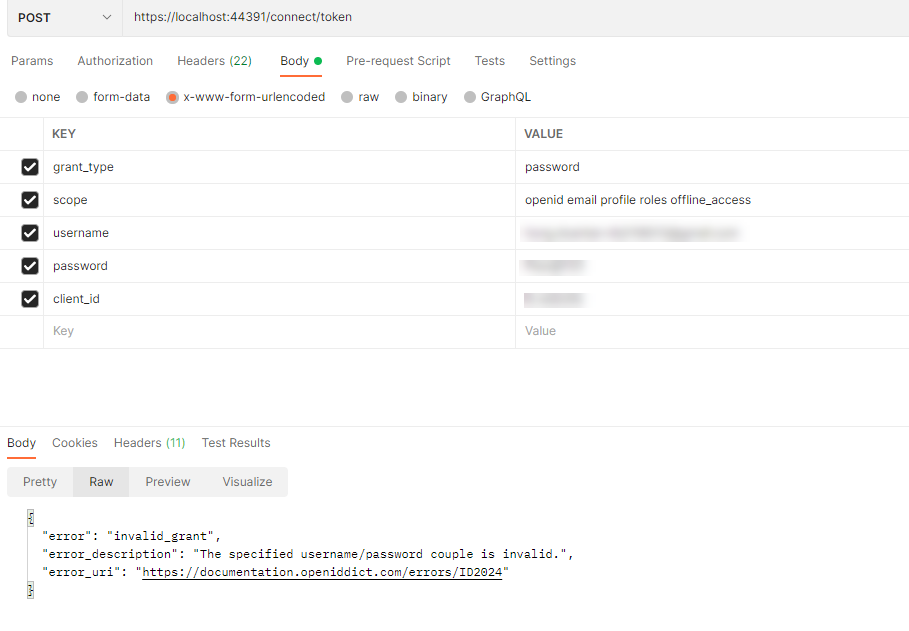Click the "error": "invalid_grant" line
The image size is (909, 631).
[132, 536]
